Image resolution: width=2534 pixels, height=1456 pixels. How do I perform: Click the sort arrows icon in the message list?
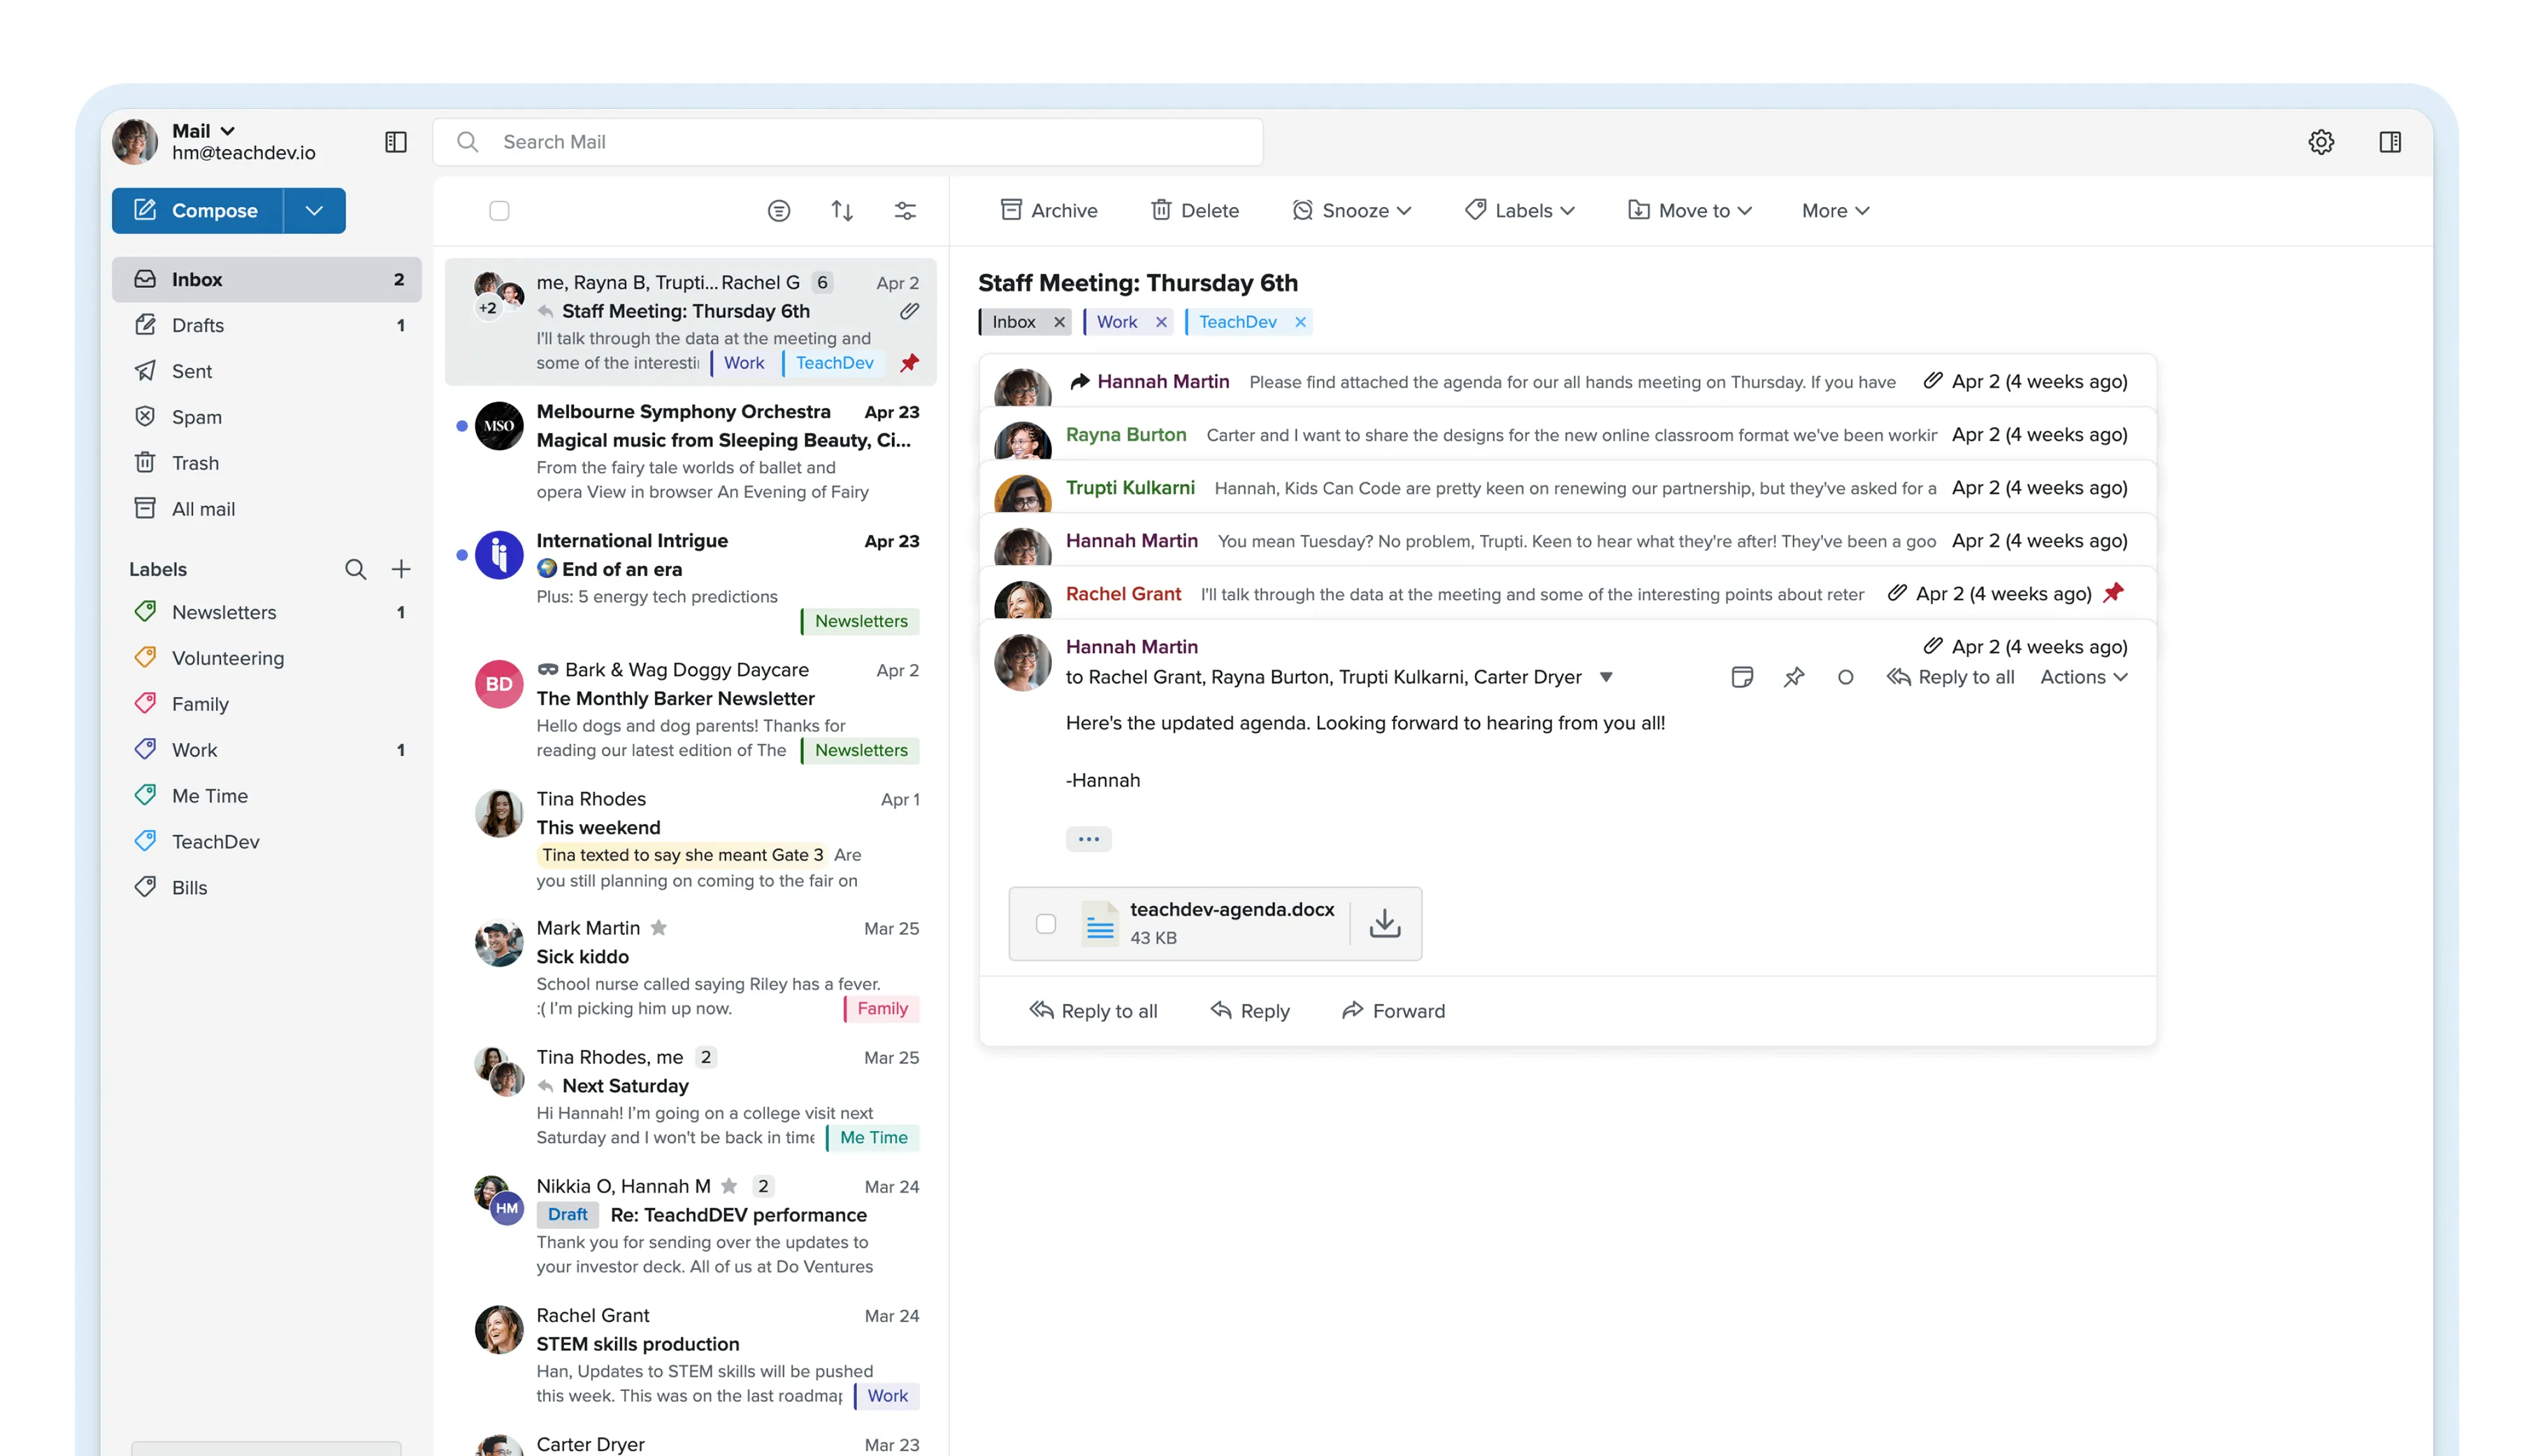coord(842,211)
